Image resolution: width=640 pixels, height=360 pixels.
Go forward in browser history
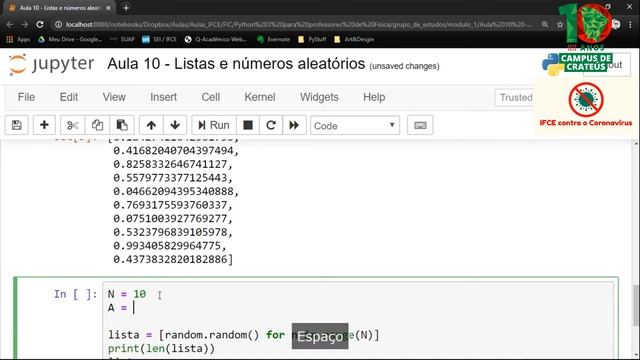24,24
